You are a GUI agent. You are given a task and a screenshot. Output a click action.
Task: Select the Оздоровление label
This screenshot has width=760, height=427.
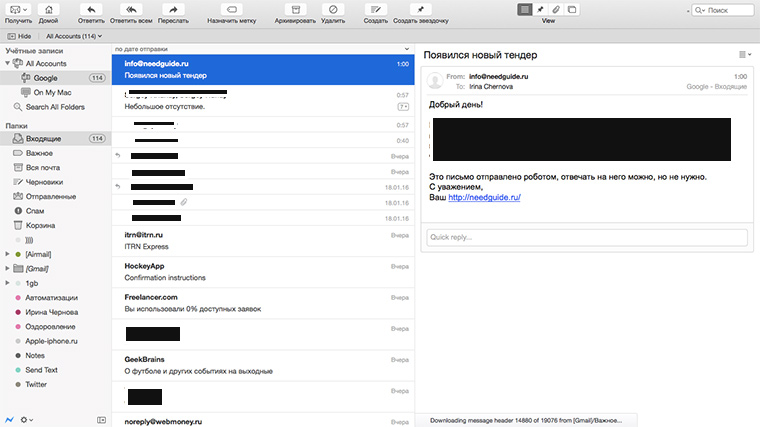[x=55, y=327]
